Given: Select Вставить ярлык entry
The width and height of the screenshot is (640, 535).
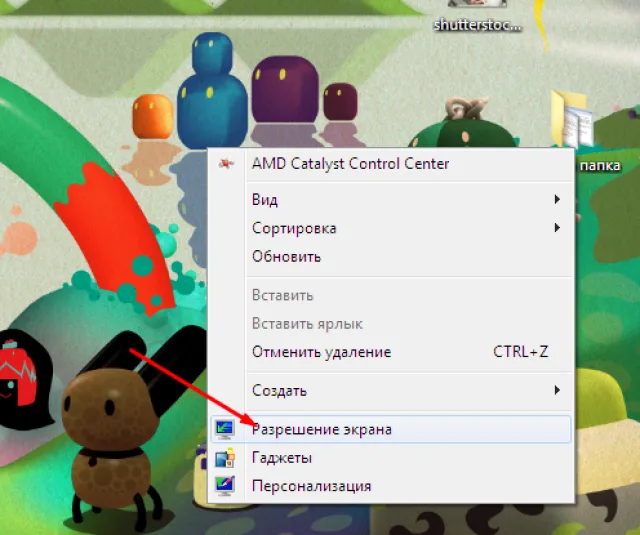Looking at the screenshot, I should pos(391,324).
